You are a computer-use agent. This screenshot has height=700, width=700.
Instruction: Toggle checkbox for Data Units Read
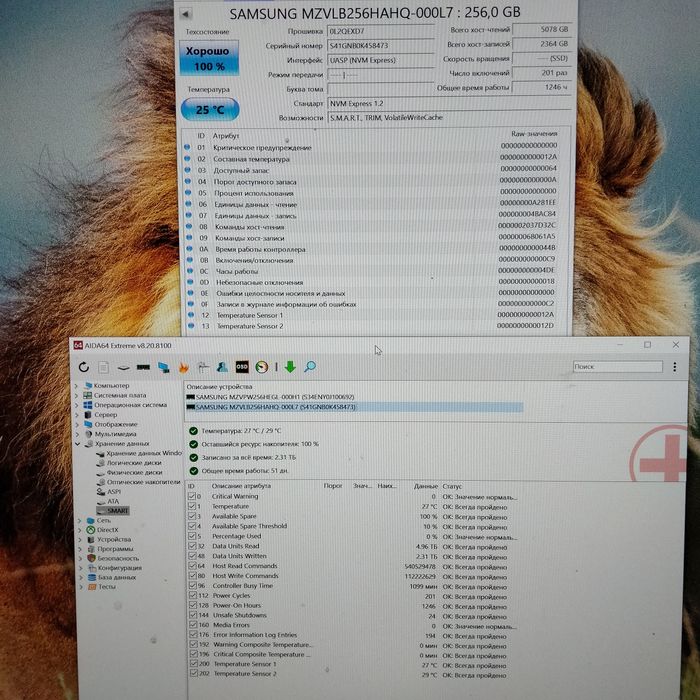[x=192, y=546]
